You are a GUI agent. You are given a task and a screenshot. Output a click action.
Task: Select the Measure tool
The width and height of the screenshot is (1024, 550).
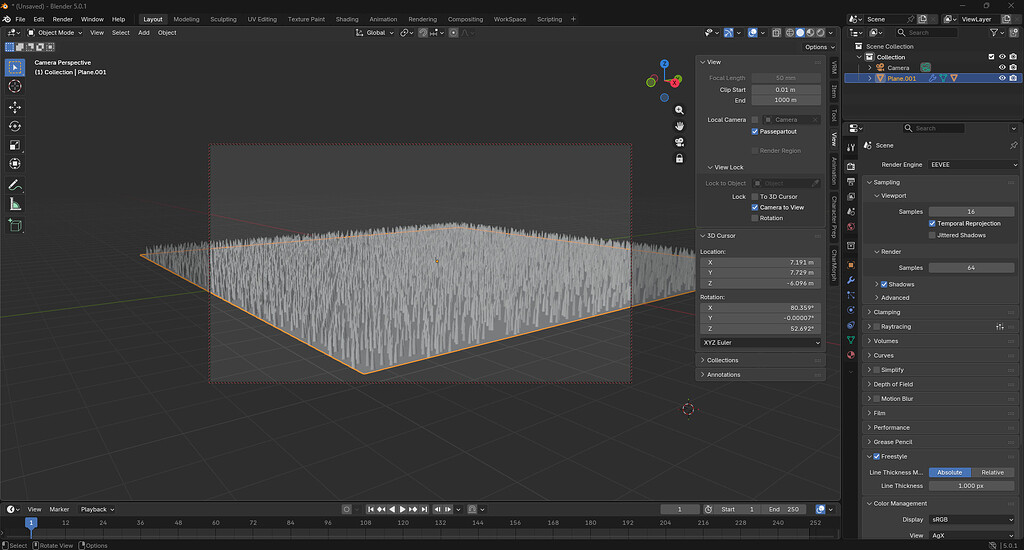click(x=15, y=204)
